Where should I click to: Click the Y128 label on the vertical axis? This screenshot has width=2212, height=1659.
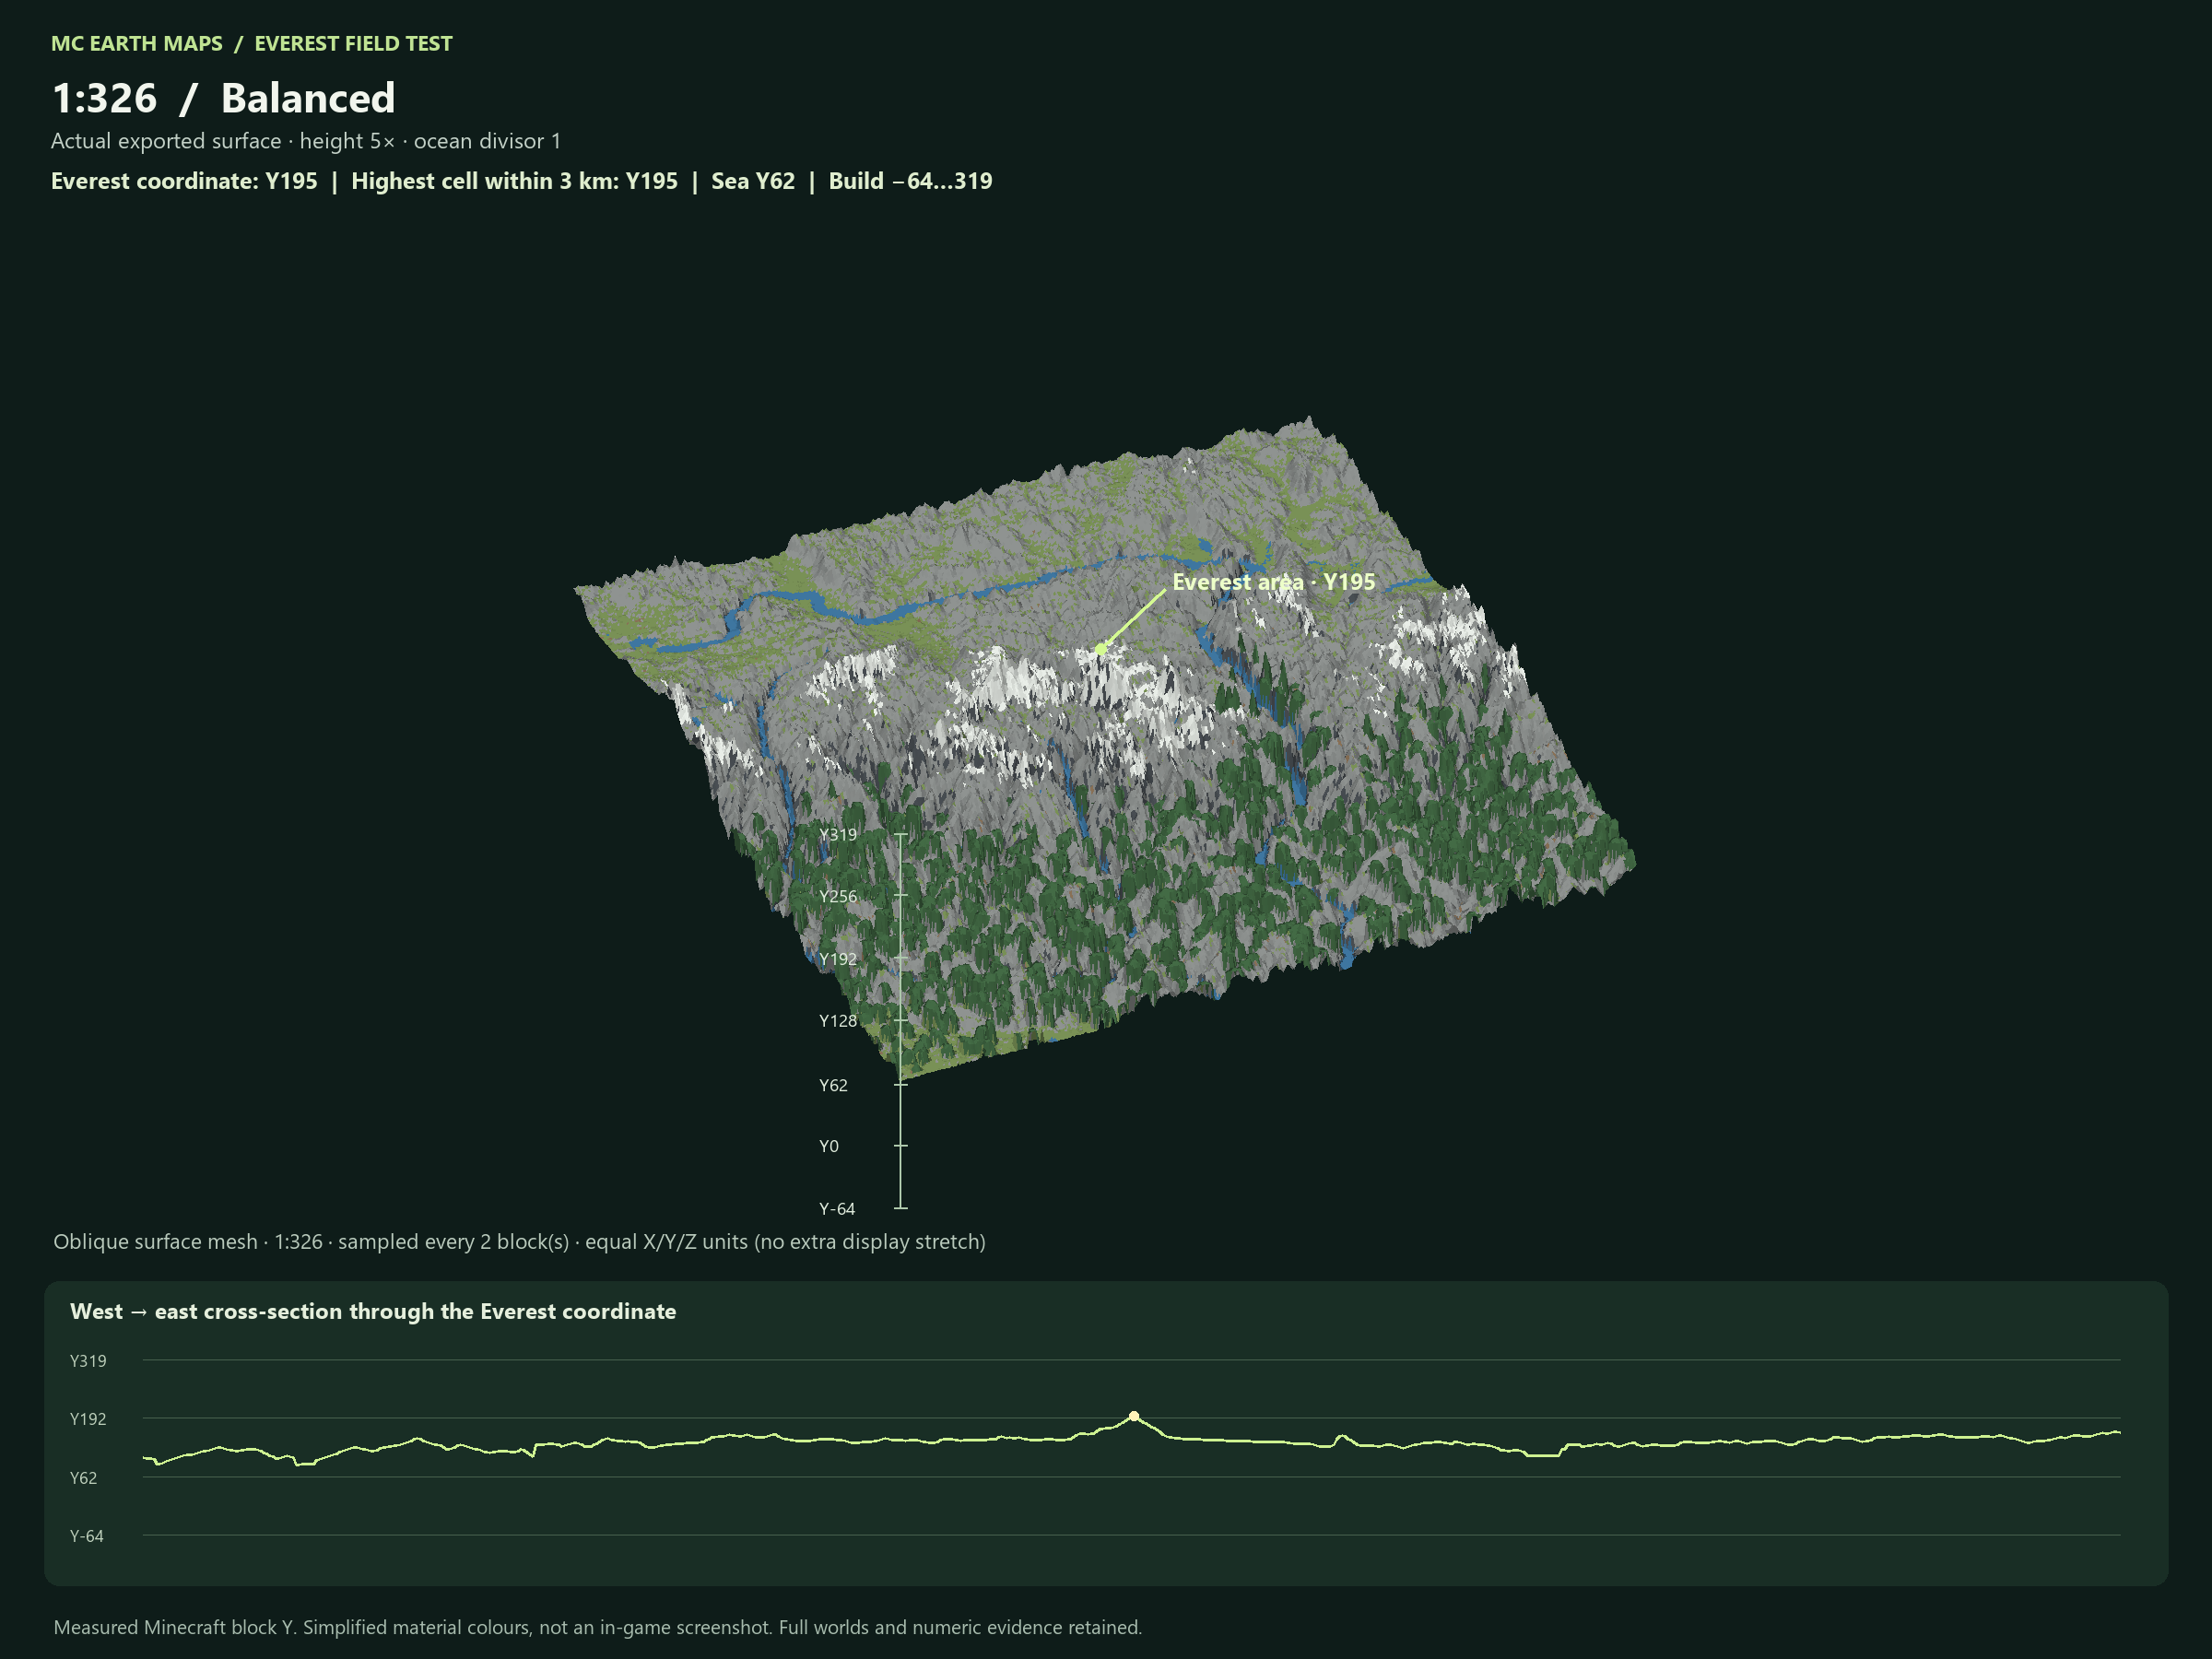[x=838, y=1020]
